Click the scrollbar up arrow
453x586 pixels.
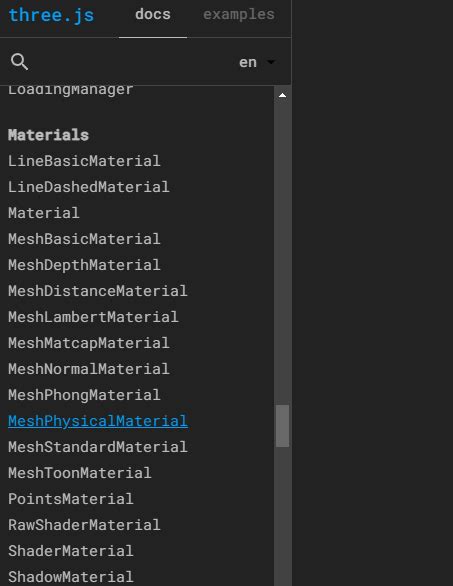point(283,96)
